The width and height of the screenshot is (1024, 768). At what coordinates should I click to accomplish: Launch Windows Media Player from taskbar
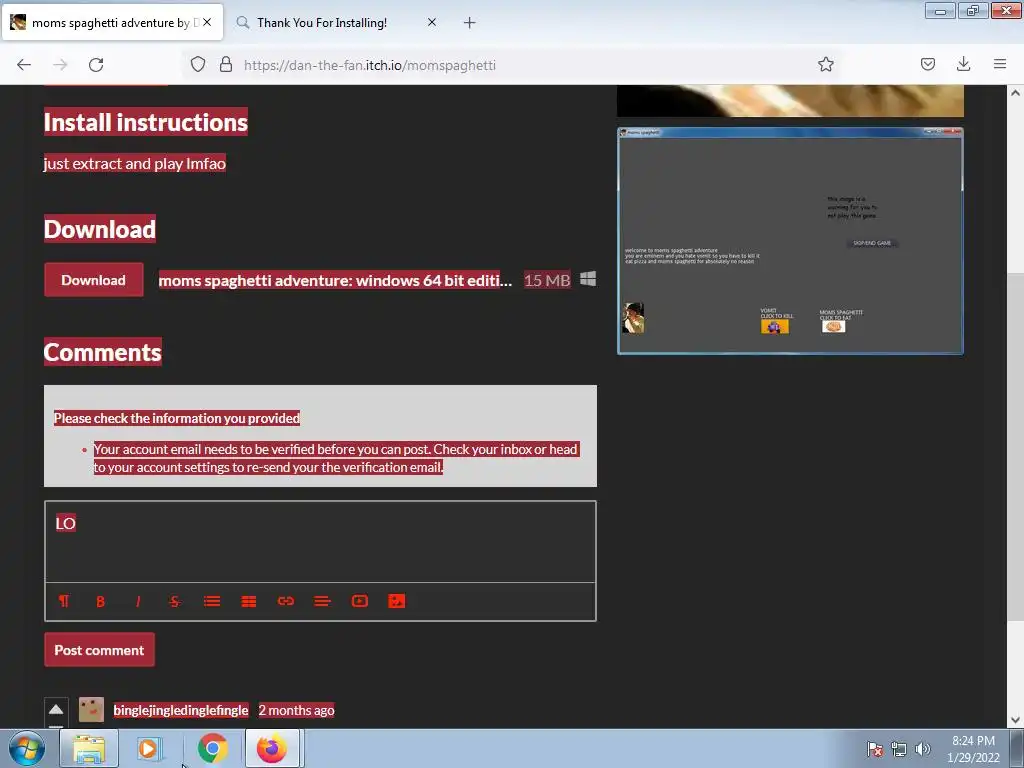(x=149, y=748)
